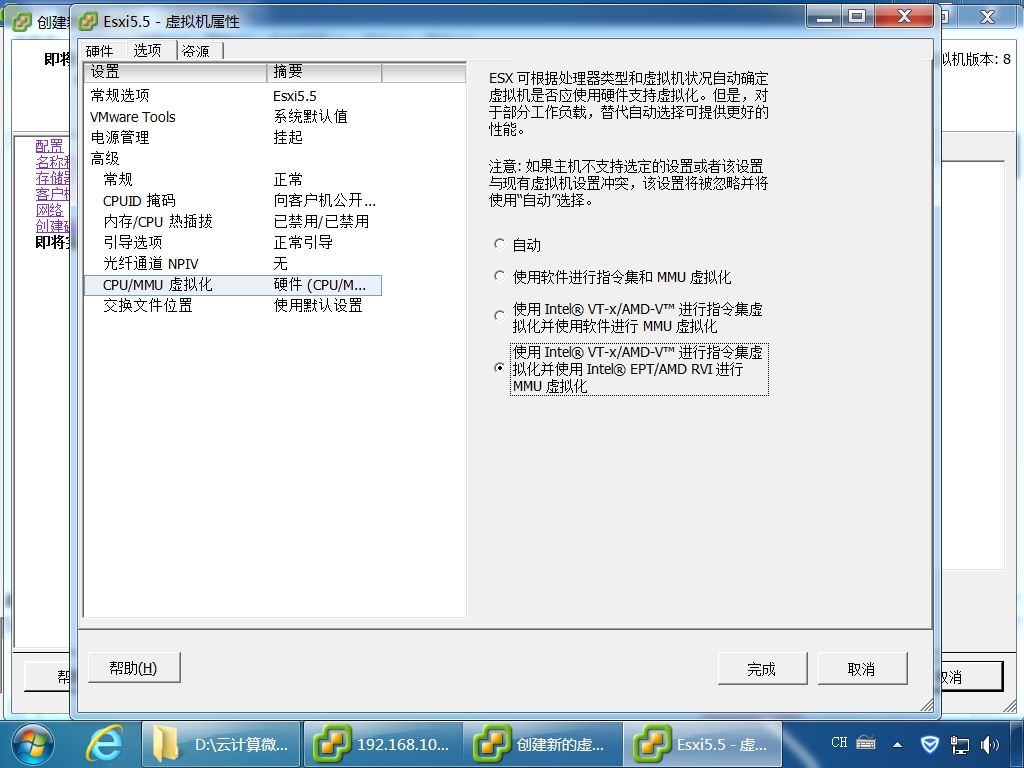Click the CH language indicator in tray

point(839,743)
